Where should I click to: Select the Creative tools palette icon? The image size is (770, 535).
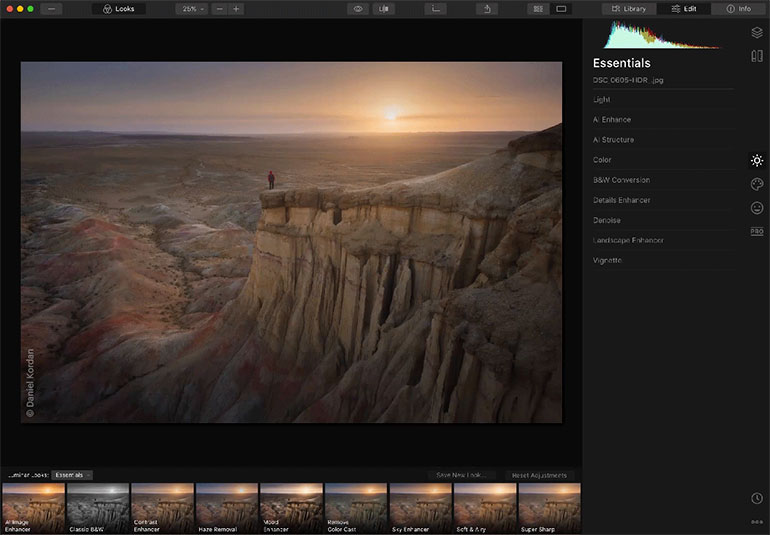(757, 184)
